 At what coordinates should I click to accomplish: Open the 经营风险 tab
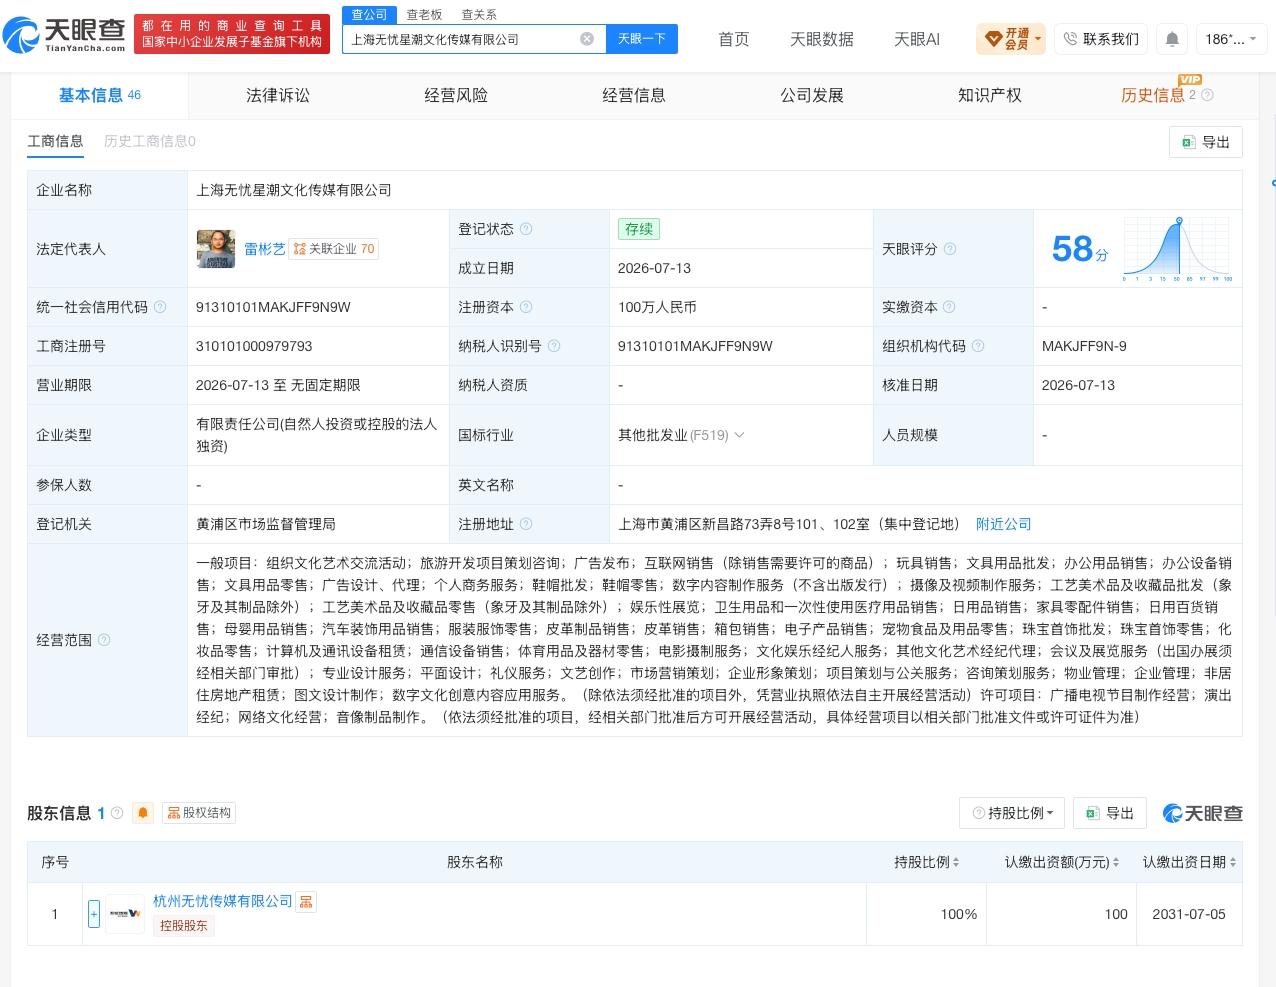pyautogui.click(x=456, y=95)
